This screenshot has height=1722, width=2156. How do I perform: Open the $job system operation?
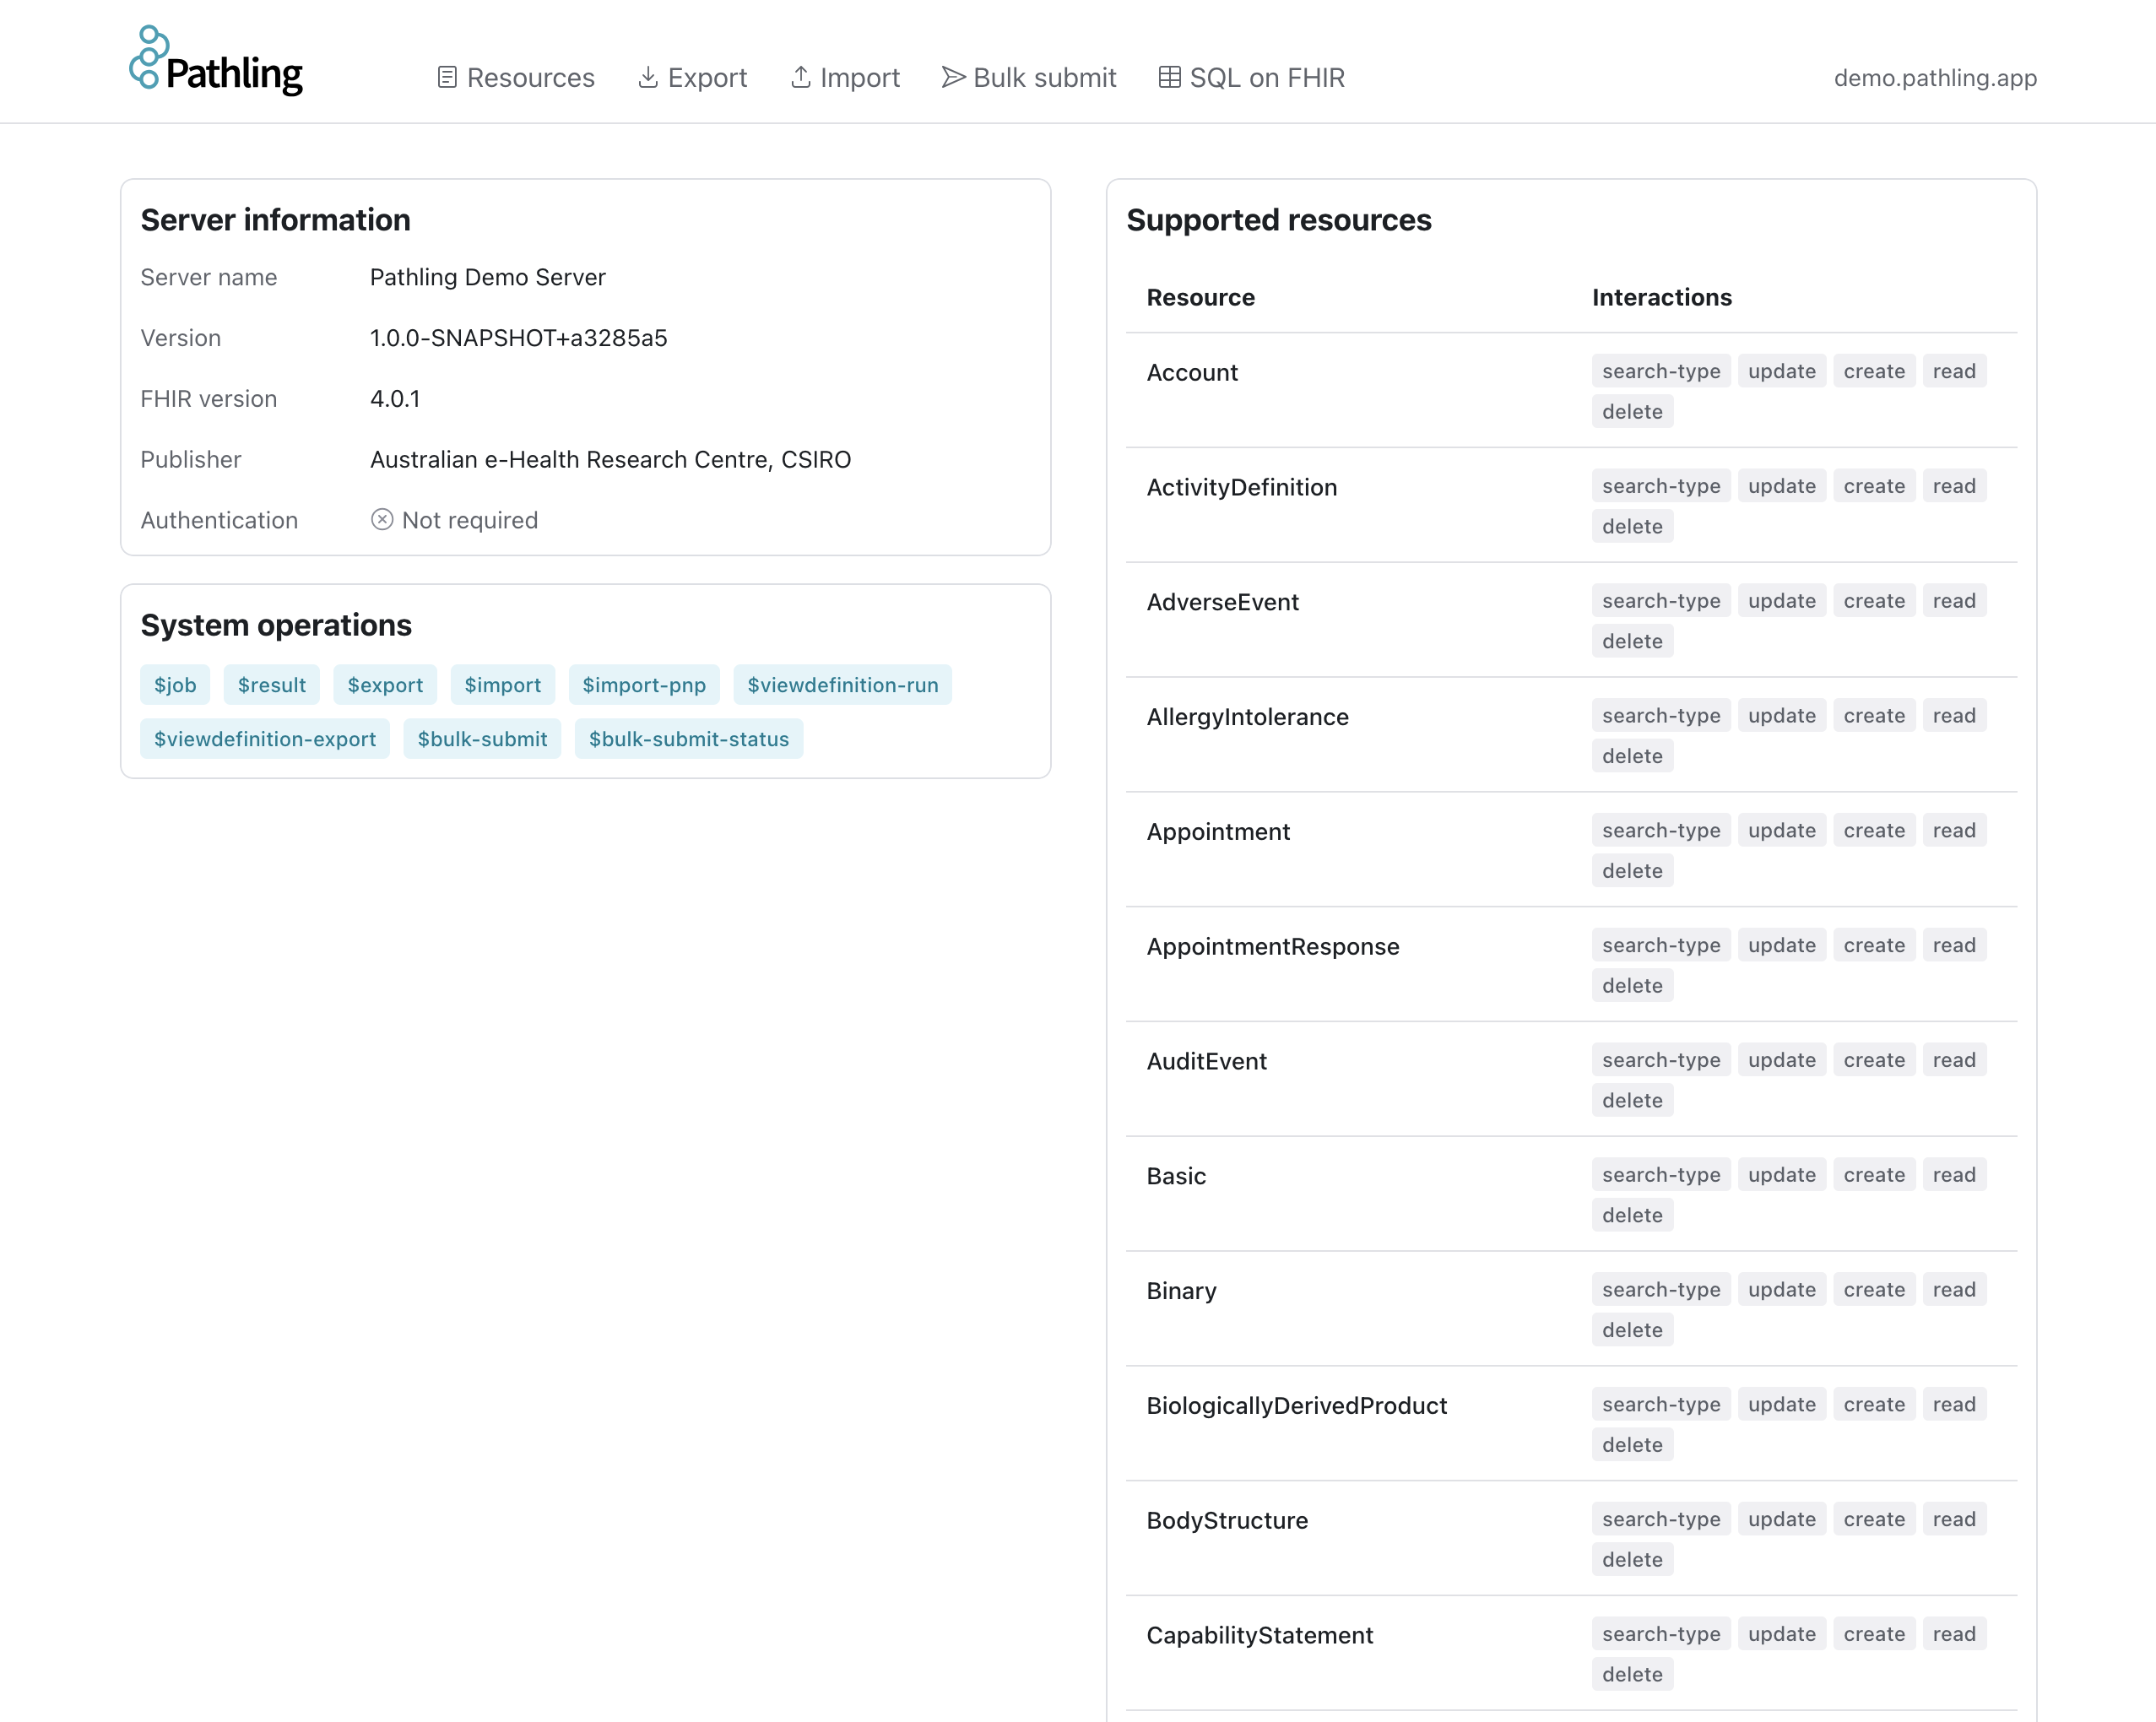(175, 685)
